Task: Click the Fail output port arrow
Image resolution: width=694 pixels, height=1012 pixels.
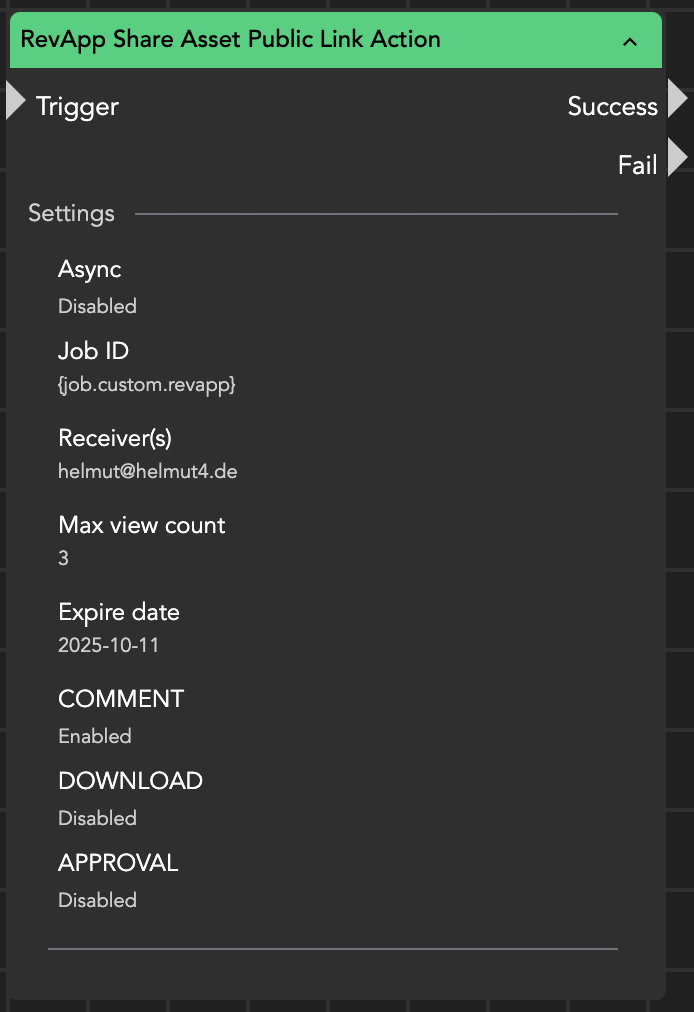Action: pos(677,158)
